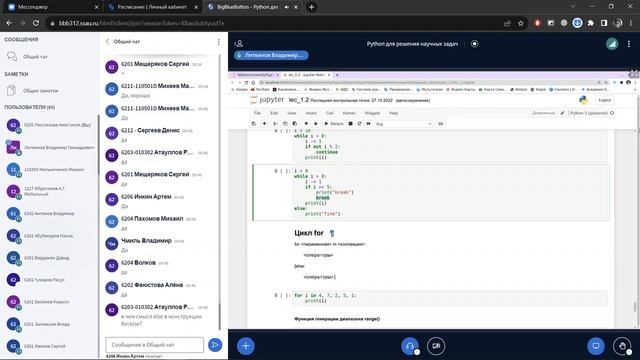Select user 6205 Рассказова Анастасия (Вы)
The height and width of the screenshot is (360, 640).
tap(50, 125)
